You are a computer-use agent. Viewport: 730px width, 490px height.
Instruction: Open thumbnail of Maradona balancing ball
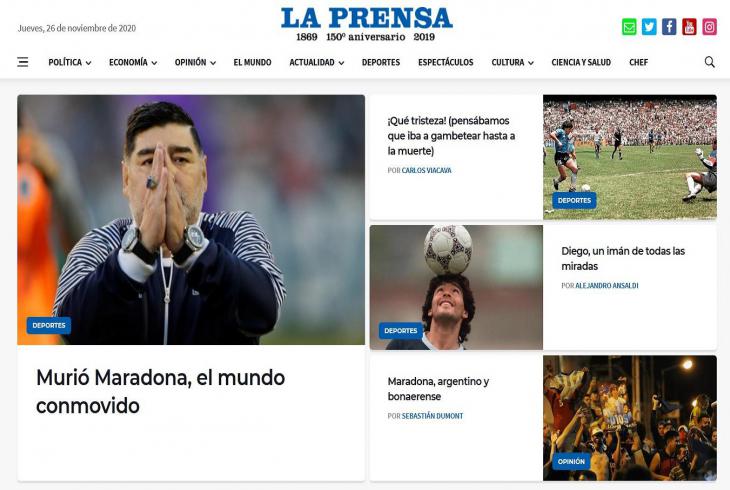click(x=456, y=287)
